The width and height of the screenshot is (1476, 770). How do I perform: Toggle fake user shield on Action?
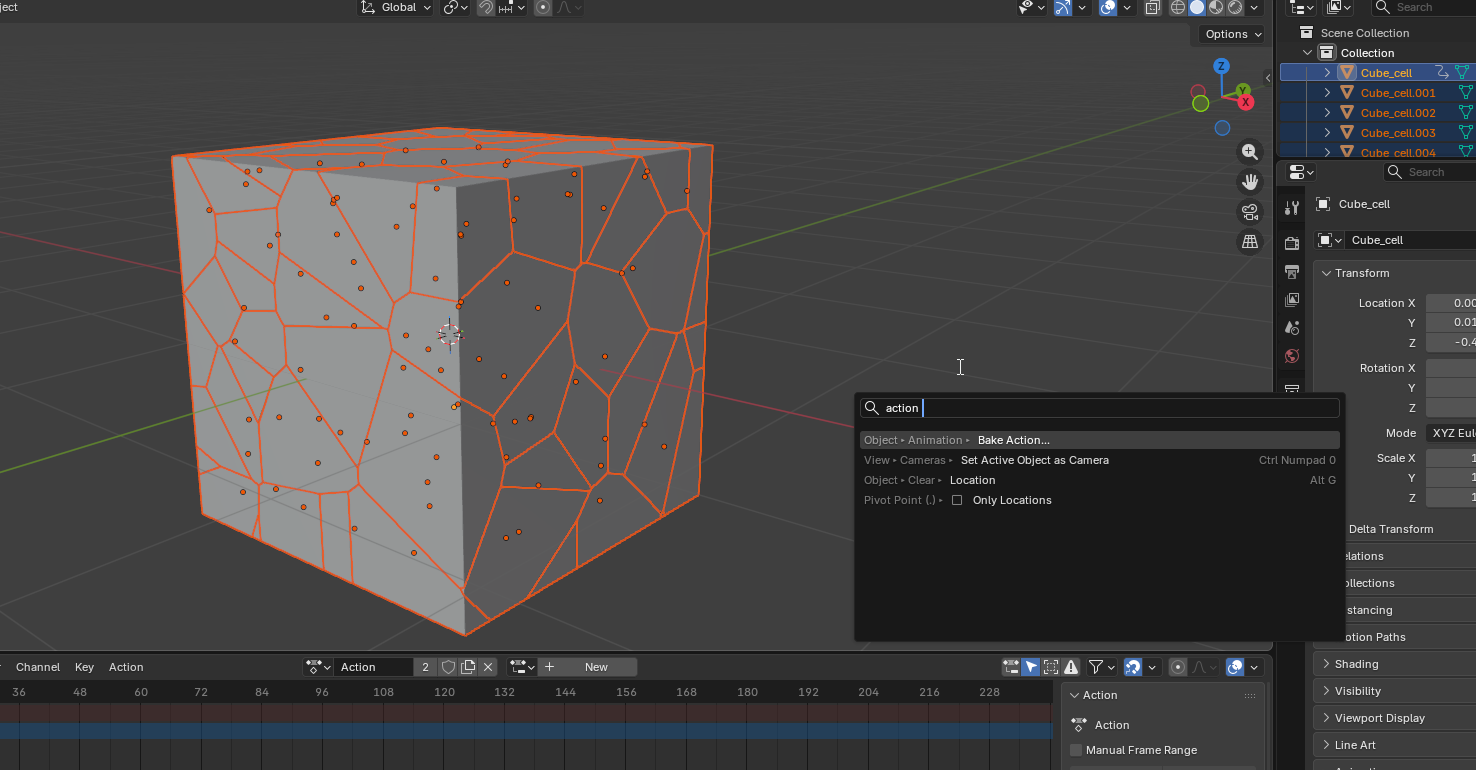(449, 667)
